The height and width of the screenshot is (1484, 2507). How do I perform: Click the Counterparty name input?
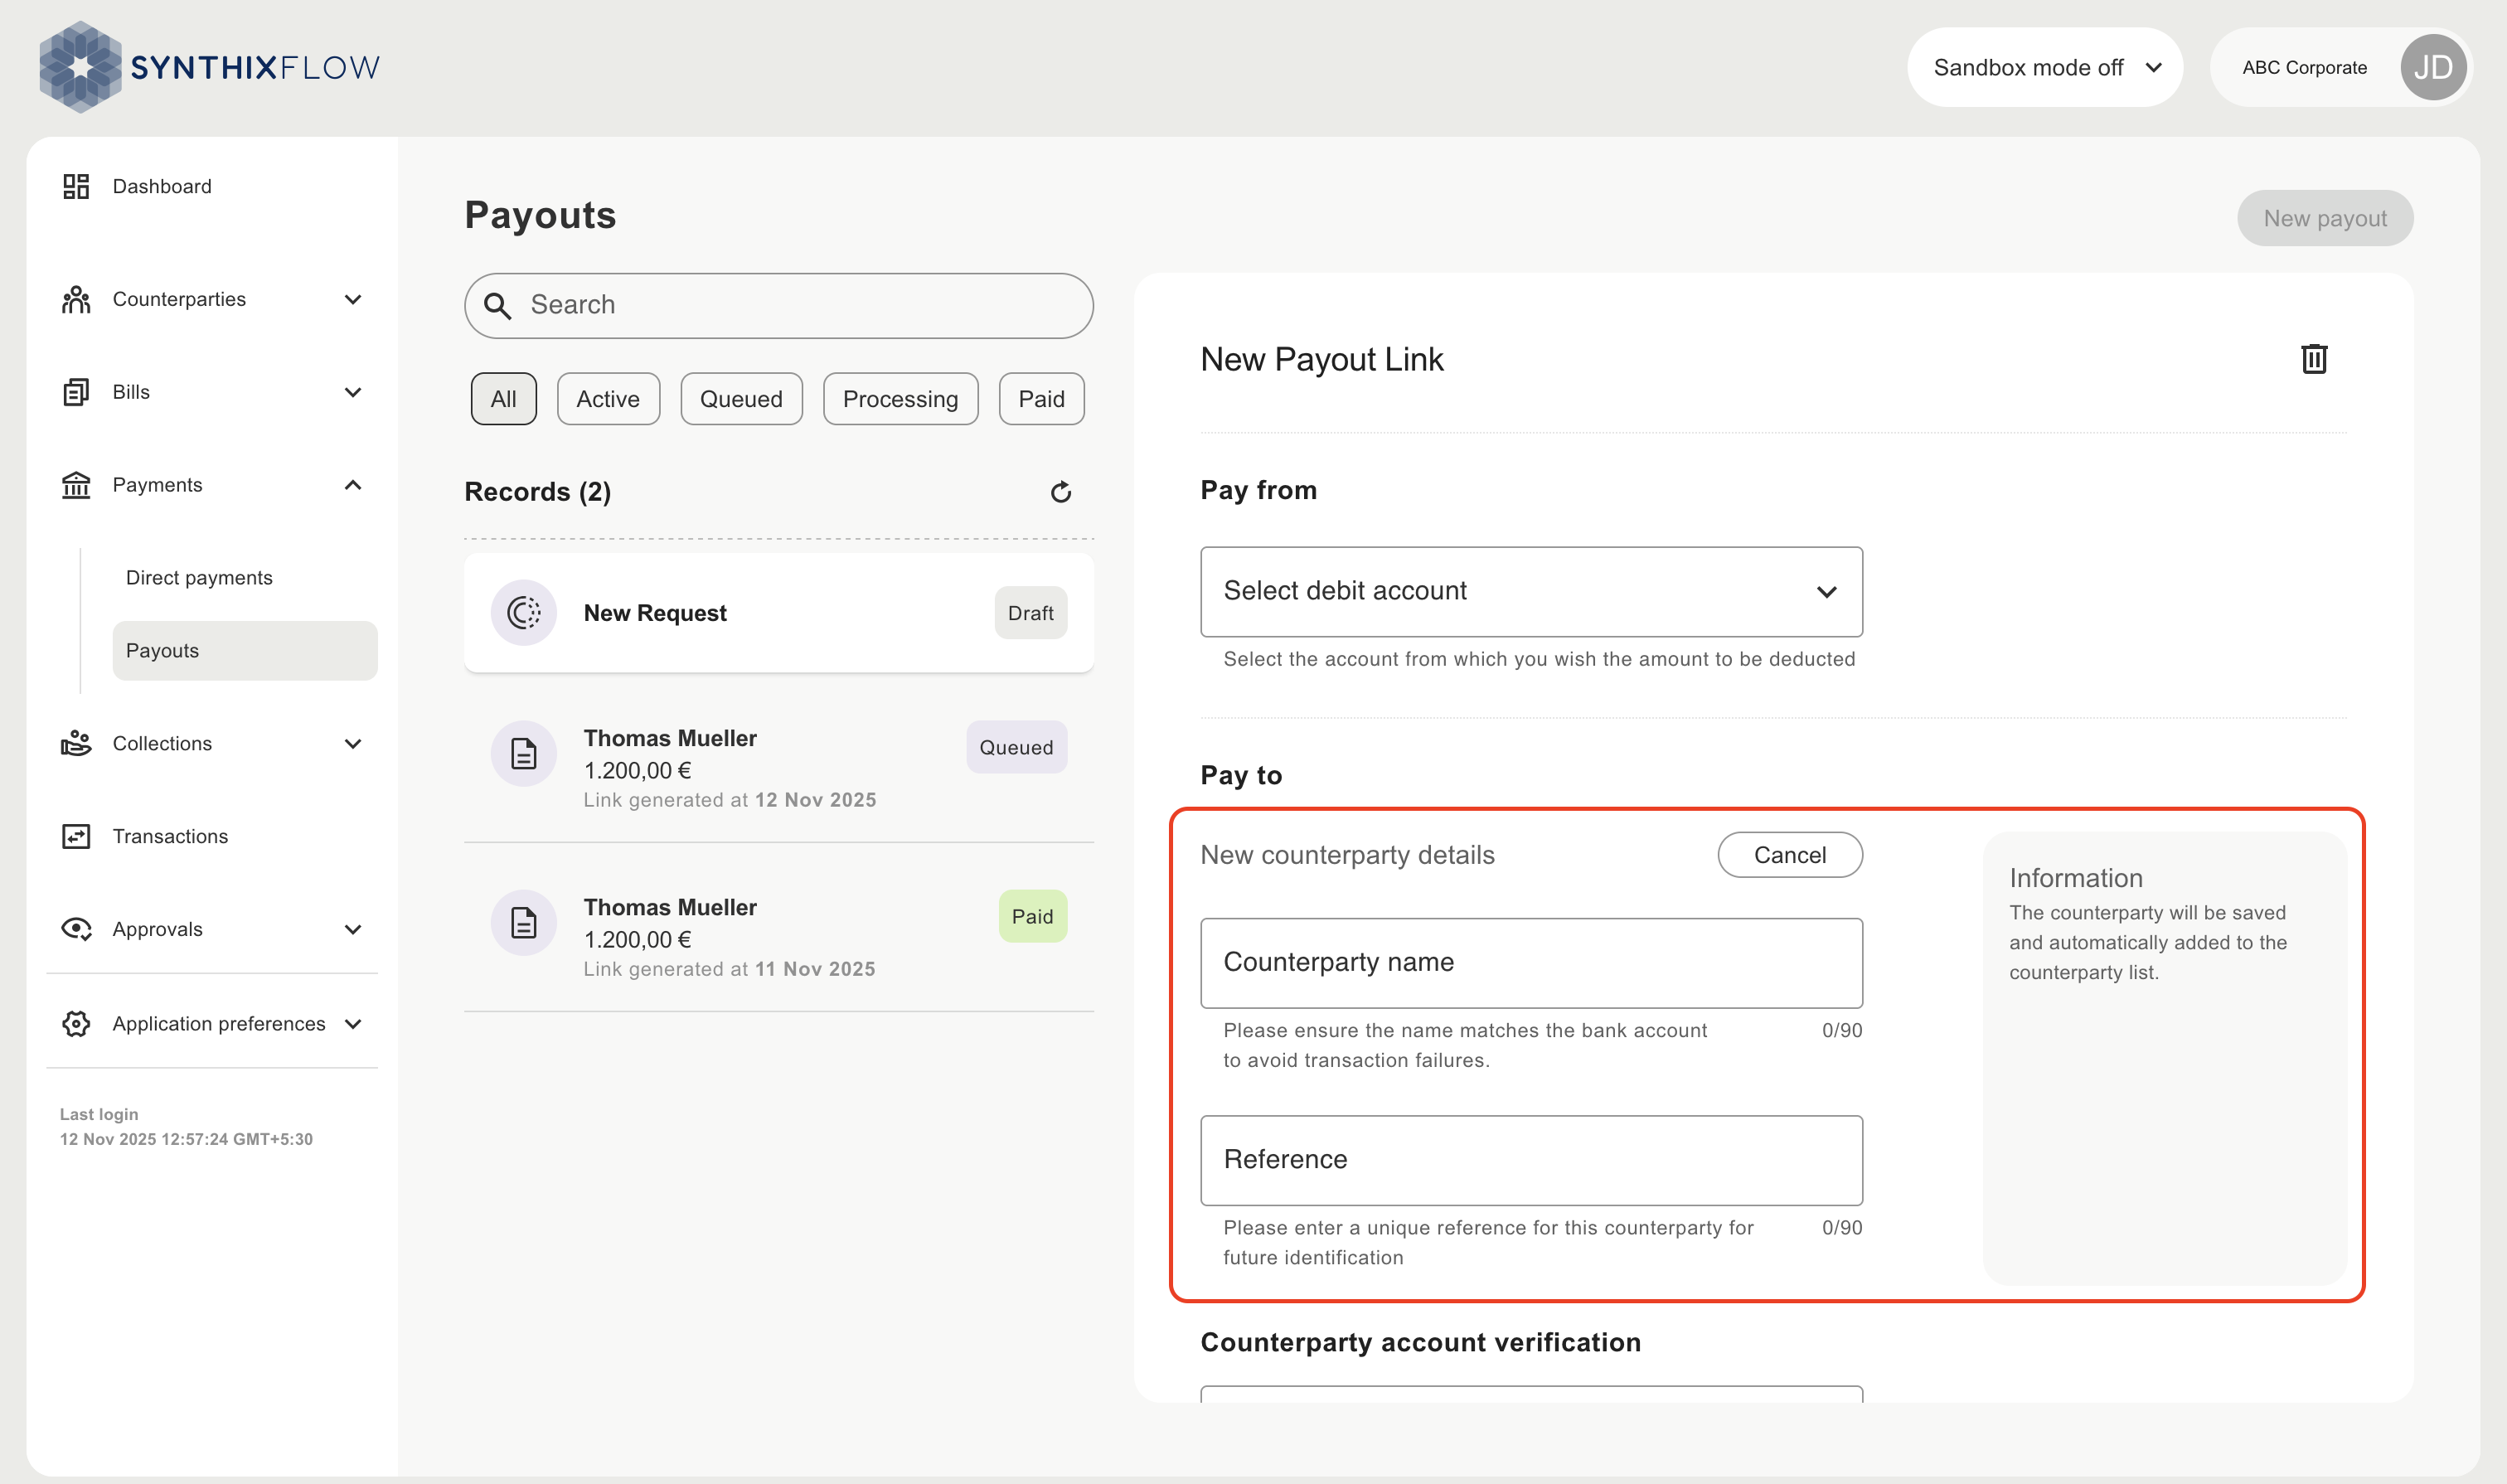coord(1531,963)
